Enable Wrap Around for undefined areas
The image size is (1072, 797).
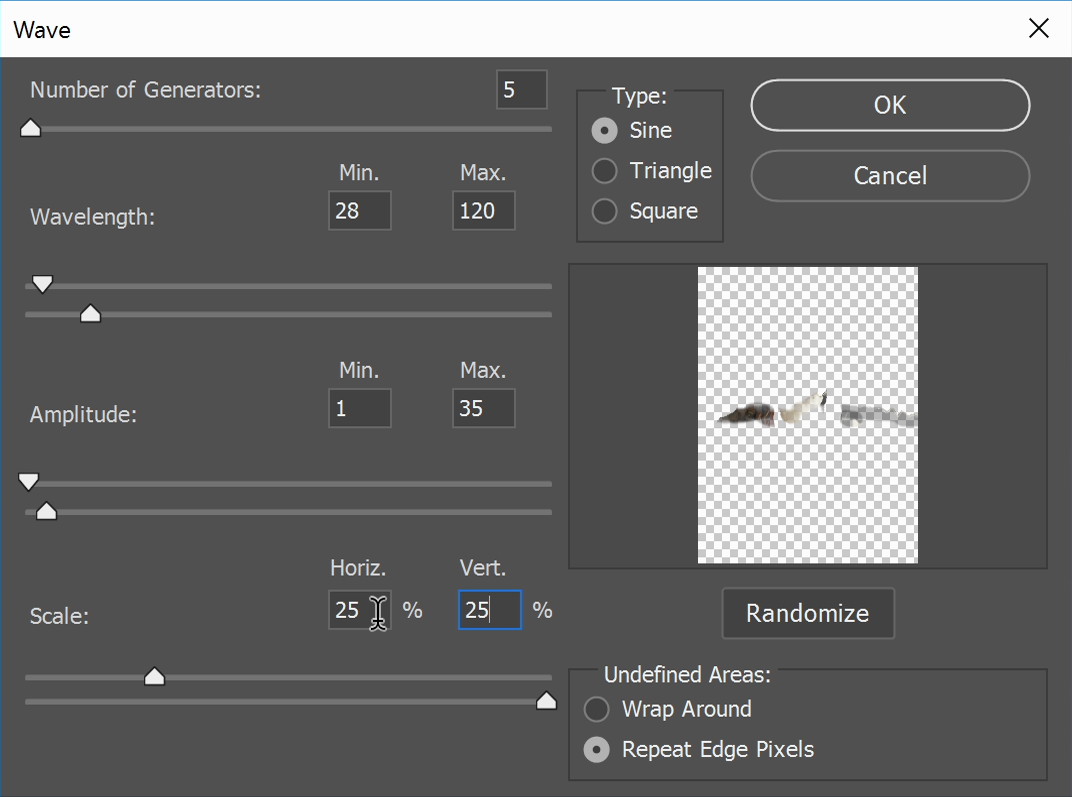click(x=597, y=709)
